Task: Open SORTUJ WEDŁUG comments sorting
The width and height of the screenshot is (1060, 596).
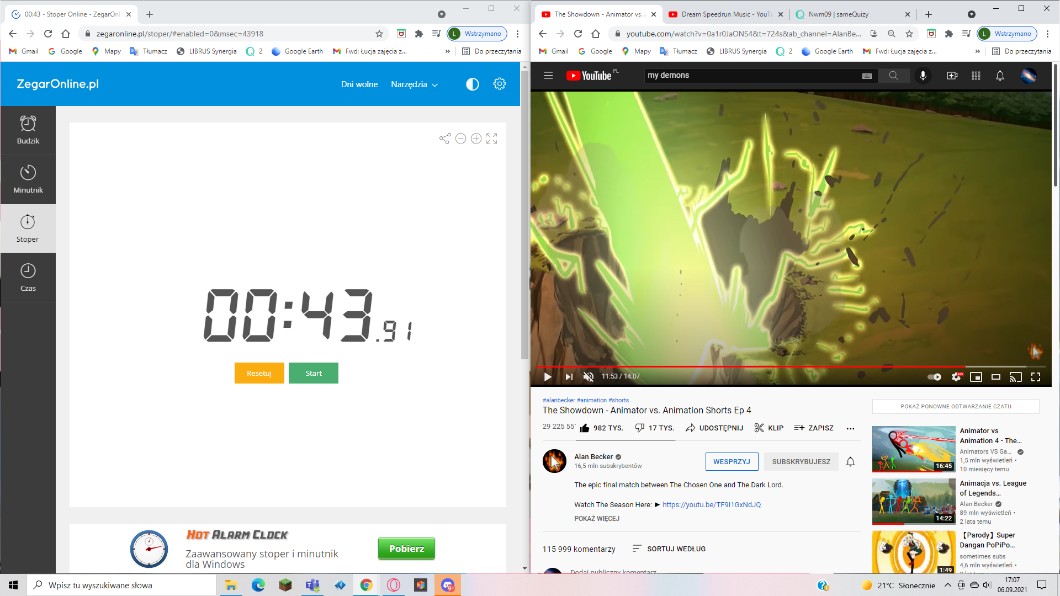Action: 669,549
